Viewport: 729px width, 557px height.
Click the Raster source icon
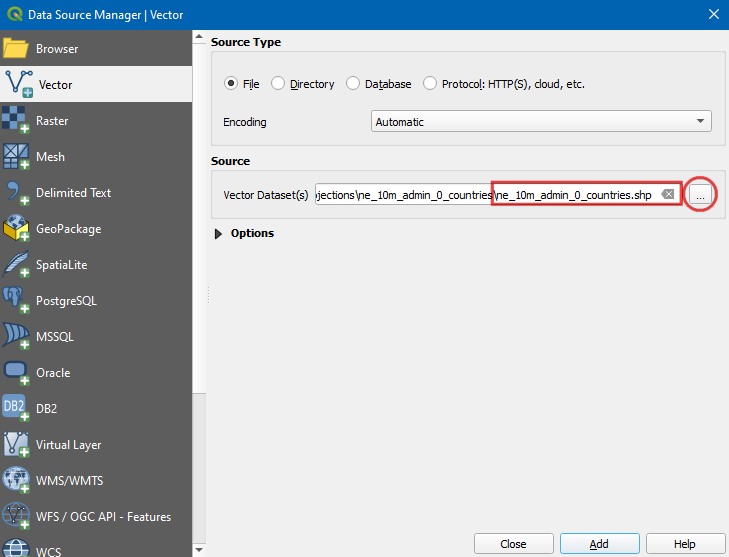[x=16, y=121]
